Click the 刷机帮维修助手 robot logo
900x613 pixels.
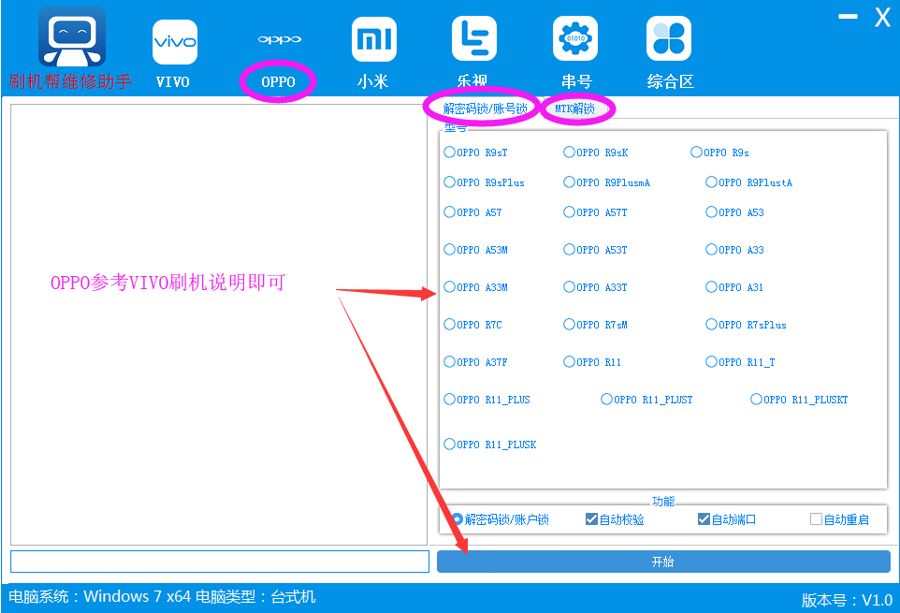point(72,37)
